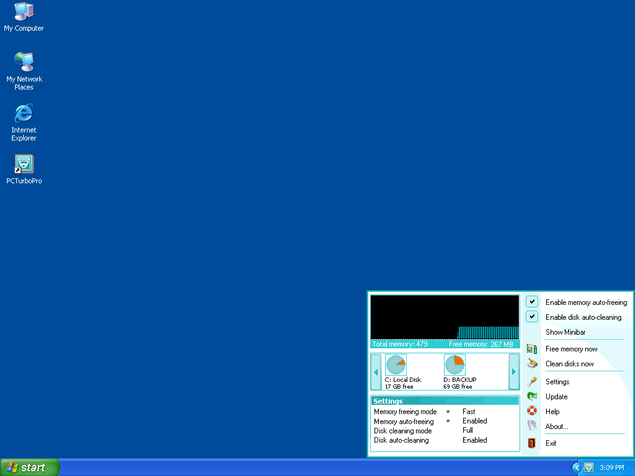Click PCTurboPro system tray icon
This screenshot has height=476, width=635.
[x=590, y=467]
